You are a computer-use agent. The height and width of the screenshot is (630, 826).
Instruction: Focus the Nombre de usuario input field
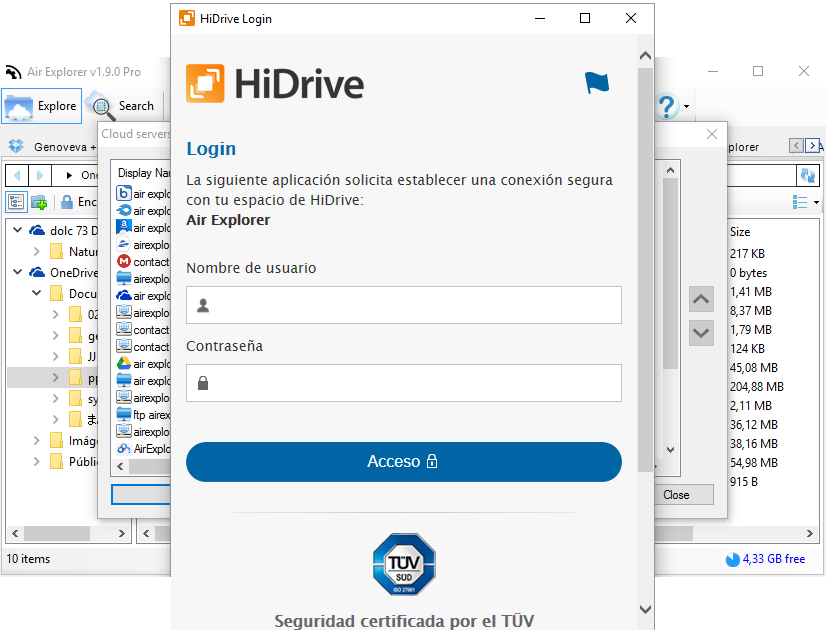coord(404,305)
